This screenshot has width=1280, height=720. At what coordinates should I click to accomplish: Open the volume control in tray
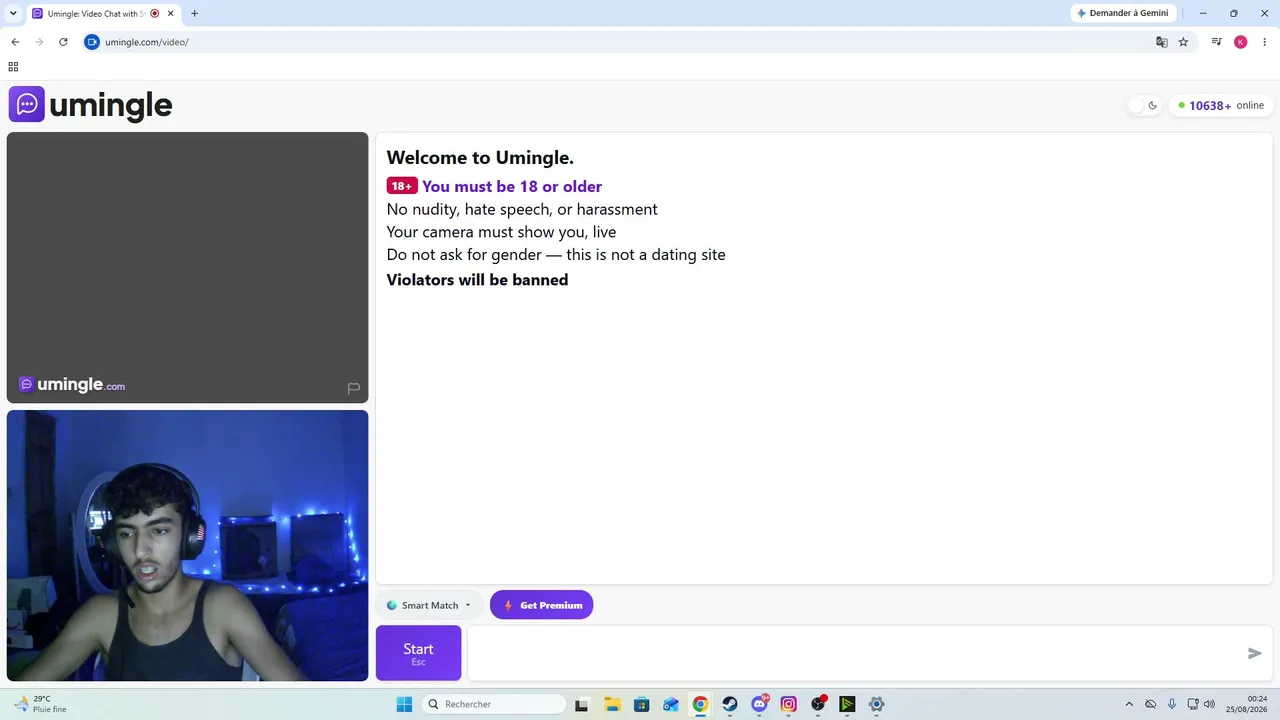click(x=1210, y=704)
